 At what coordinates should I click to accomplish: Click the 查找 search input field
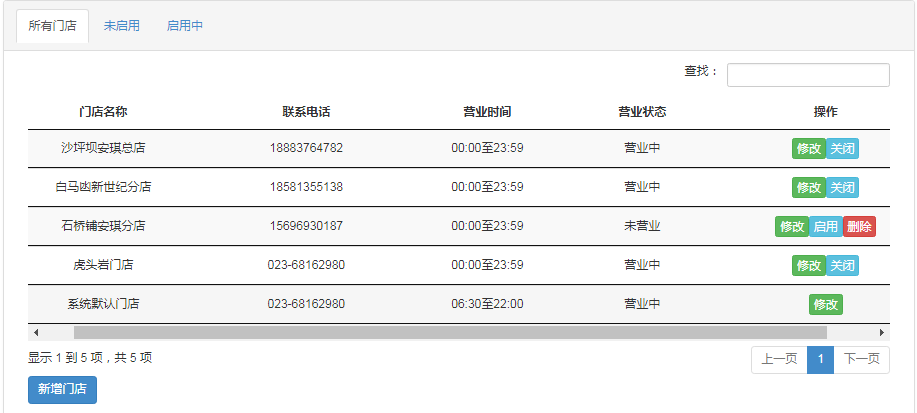(x=808, y=75)
